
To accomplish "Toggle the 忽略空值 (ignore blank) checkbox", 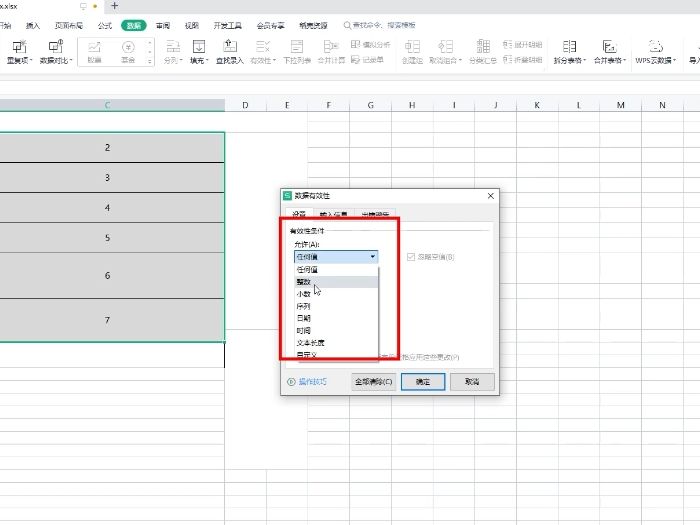I will (x=411, y=257).
